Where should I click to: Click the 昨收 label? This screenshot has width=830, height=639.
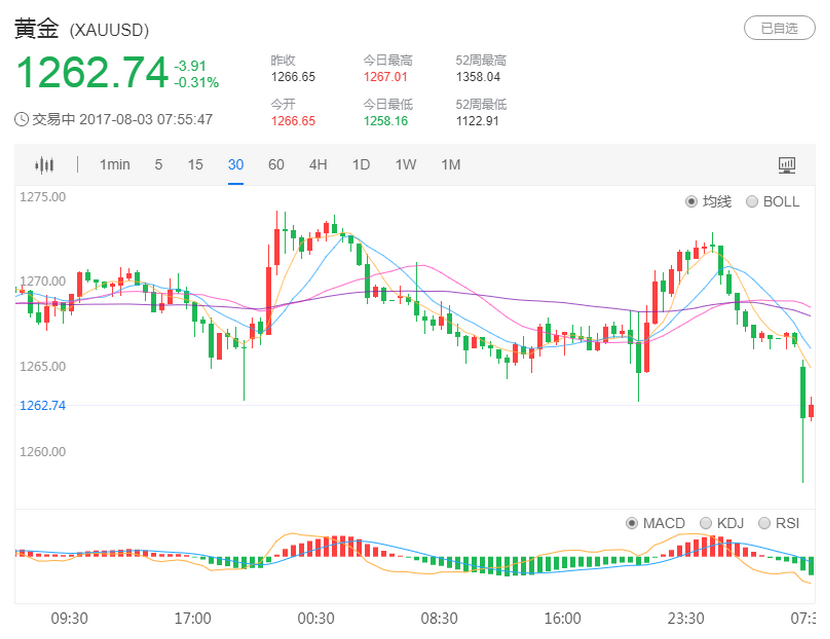(x=283, y=61)
